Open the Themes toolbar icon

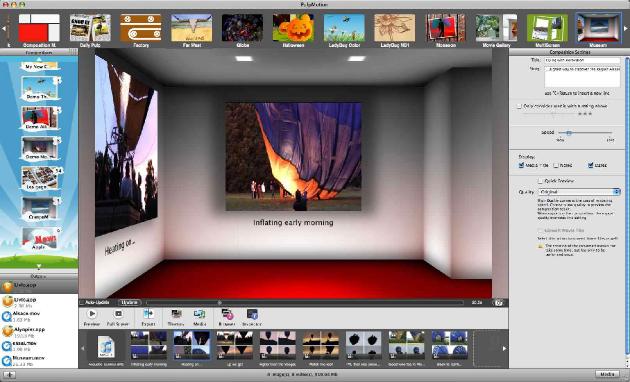(176, 314)
